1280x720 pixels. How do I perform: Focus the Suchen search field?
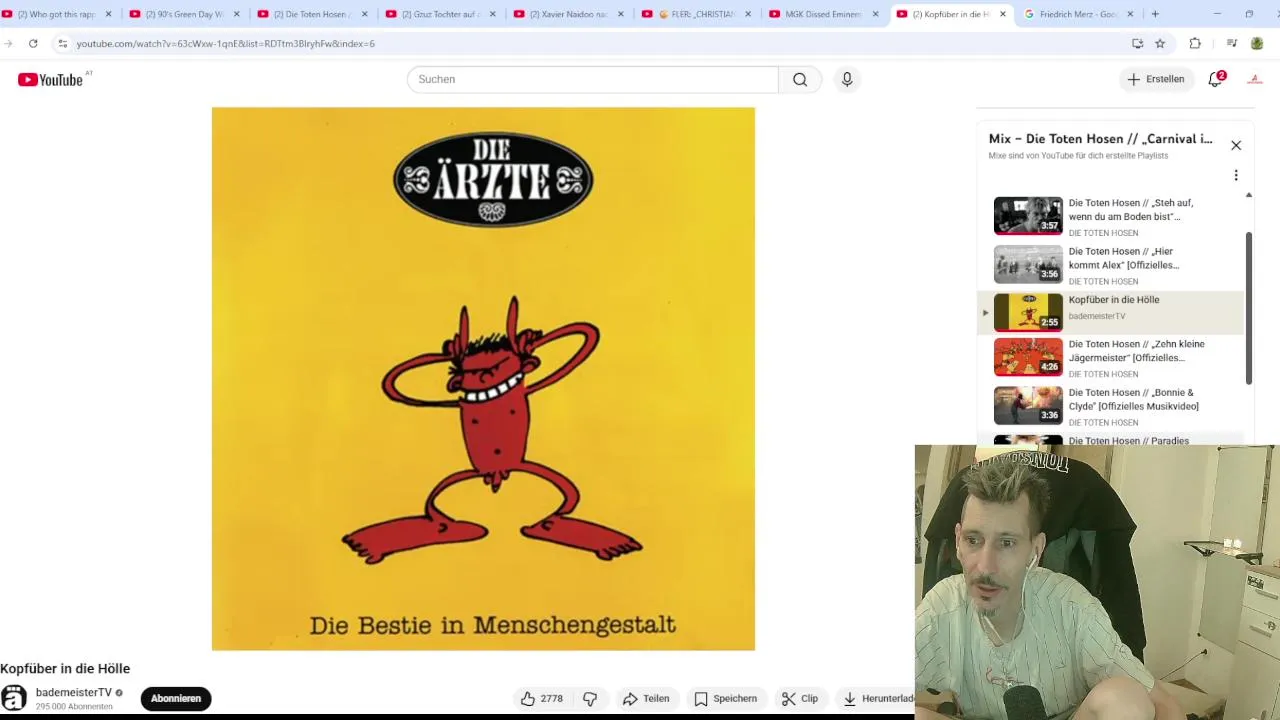593,79
